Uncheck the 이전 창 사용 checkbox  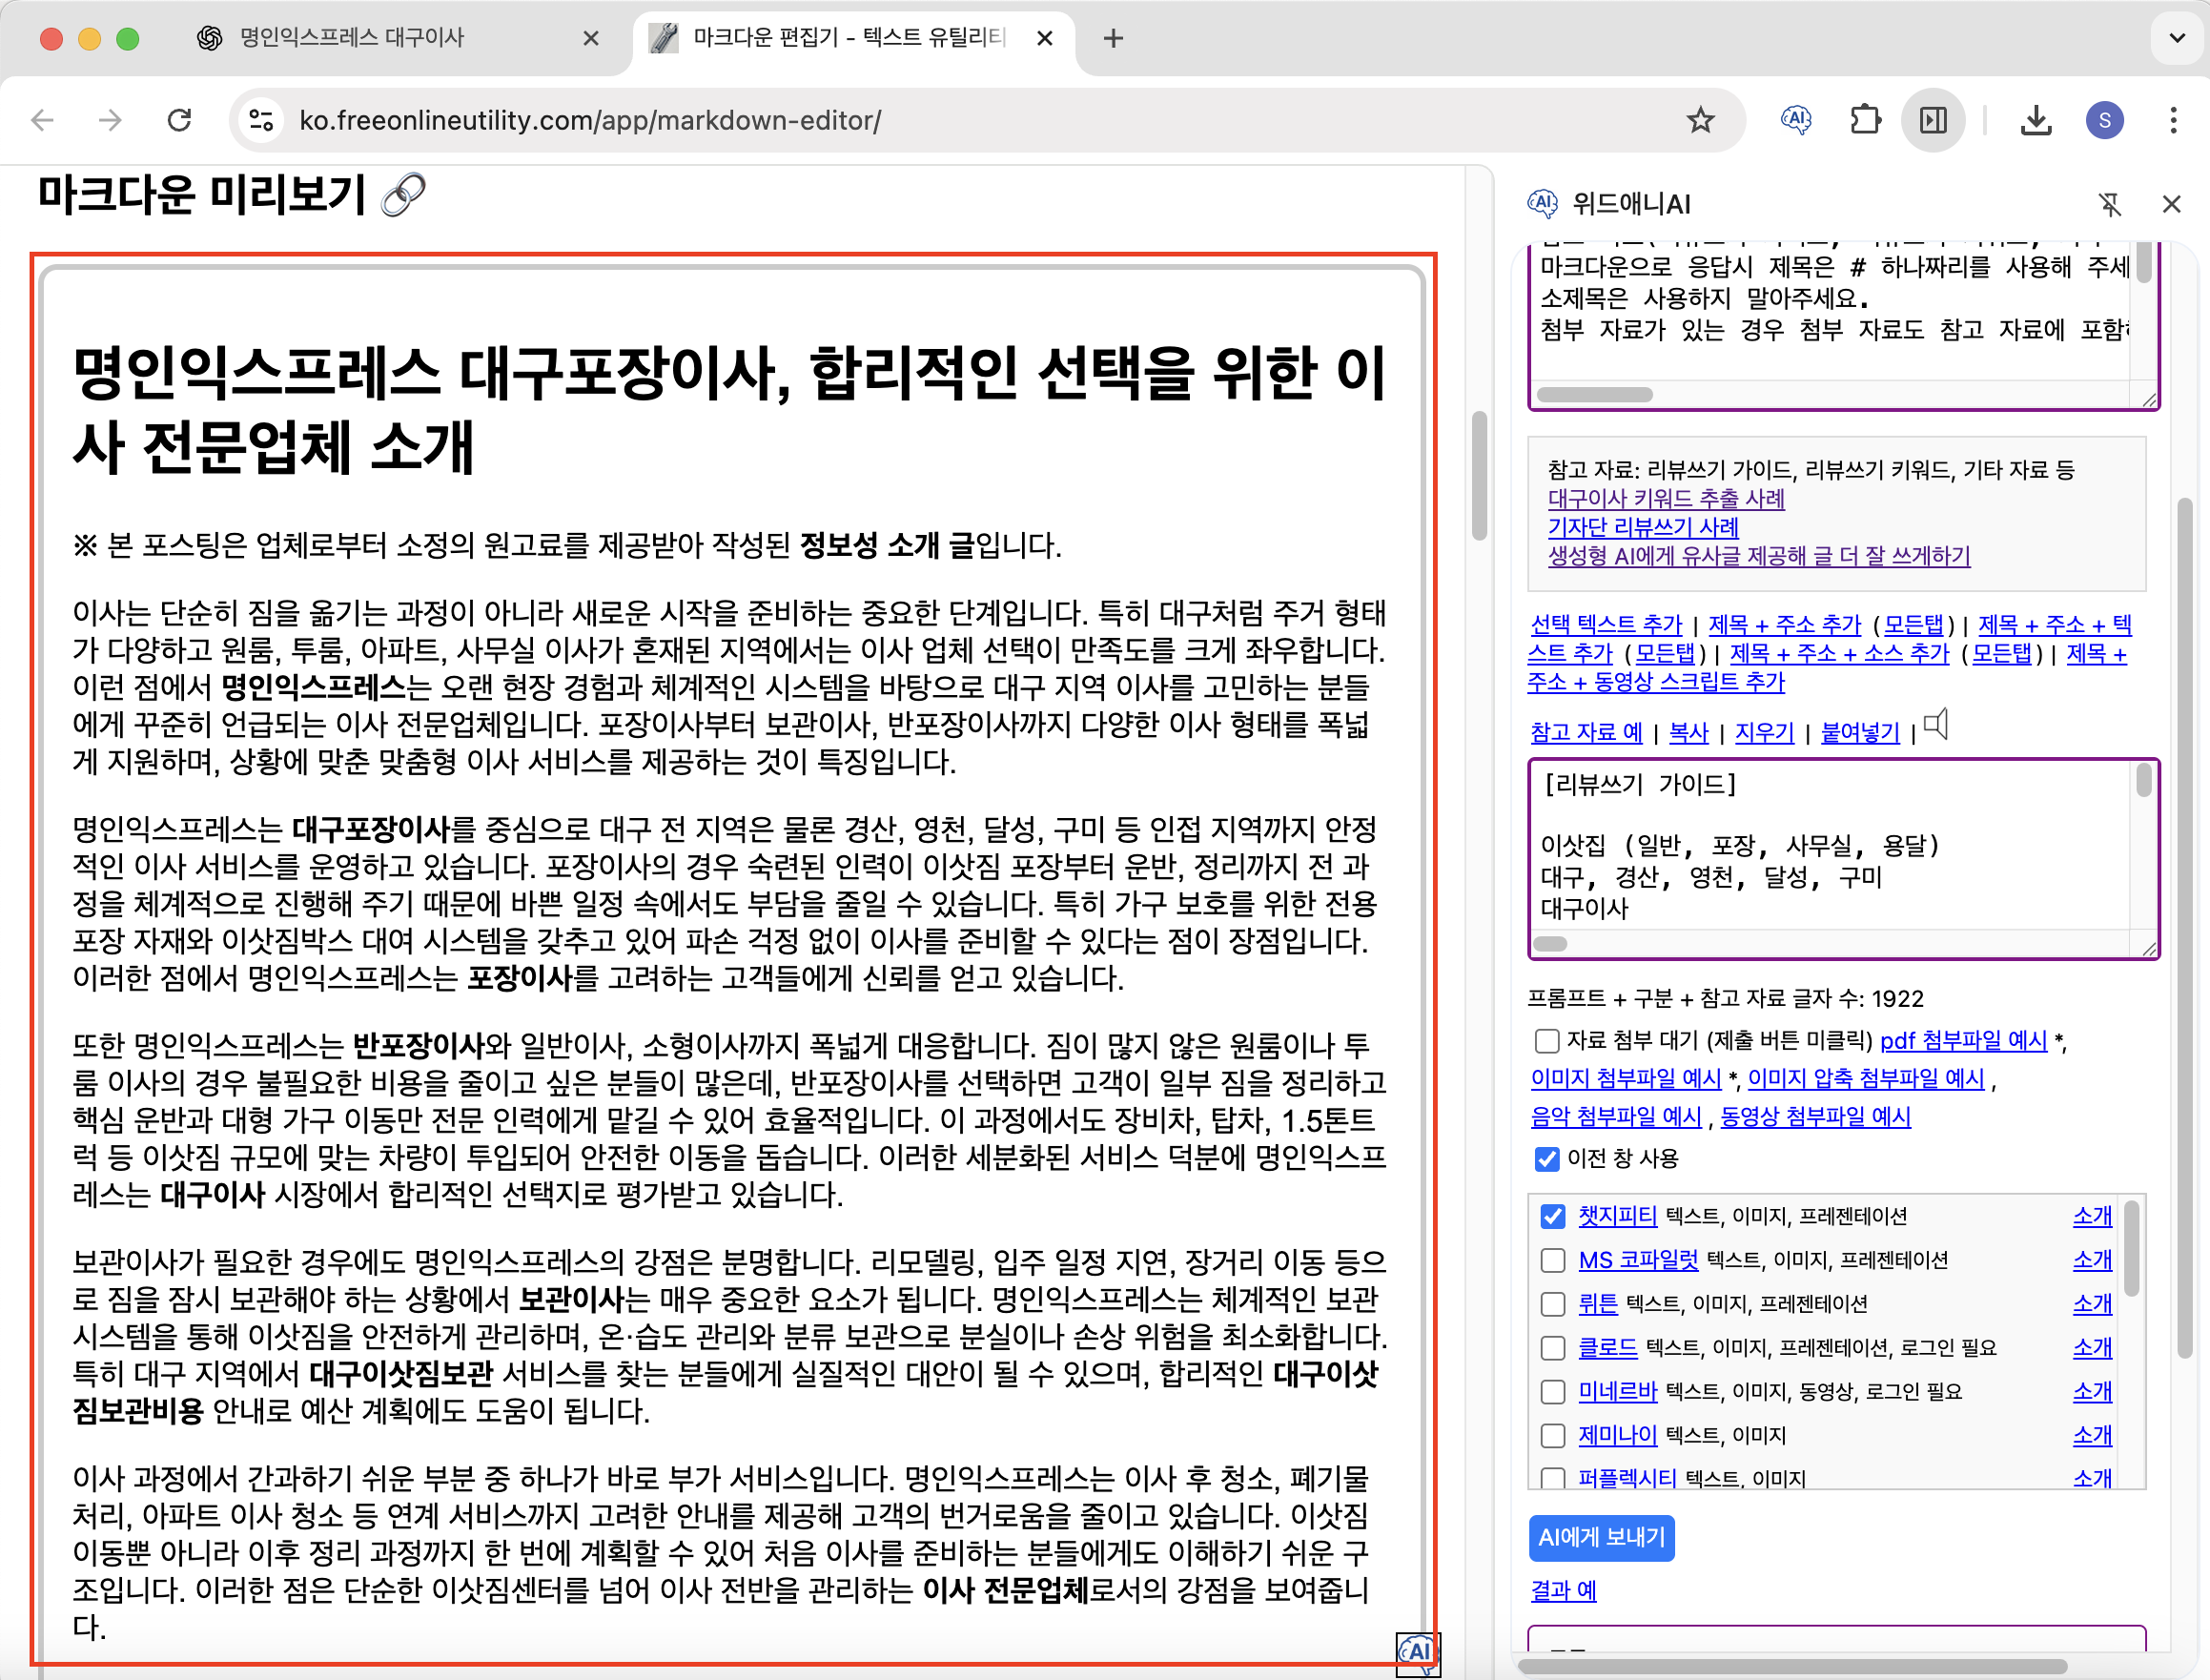[x=1546, y=1159]
